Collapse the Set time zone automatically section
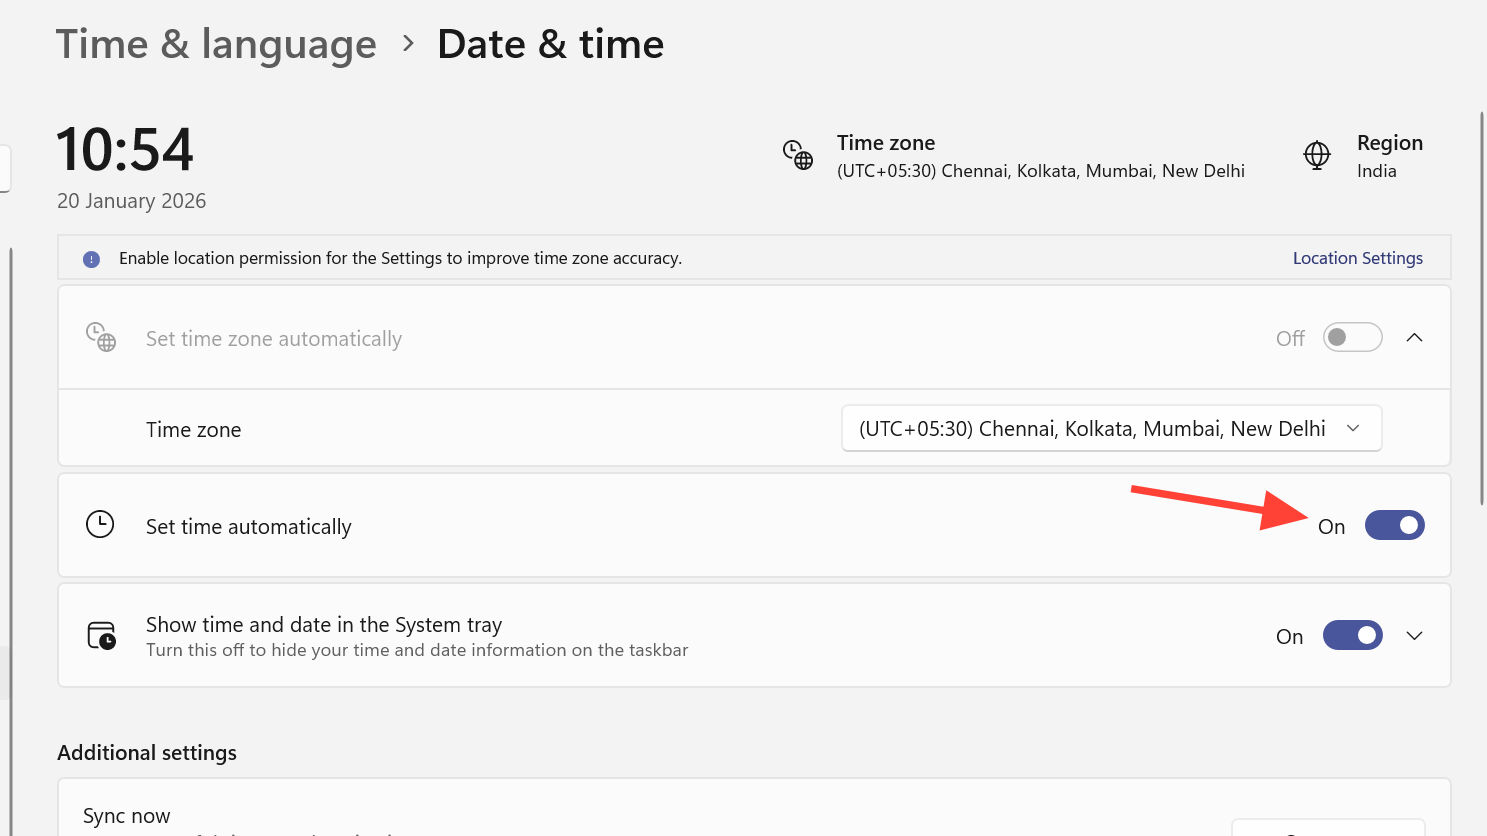The image size is (1487, 836). pos(1414,338)
